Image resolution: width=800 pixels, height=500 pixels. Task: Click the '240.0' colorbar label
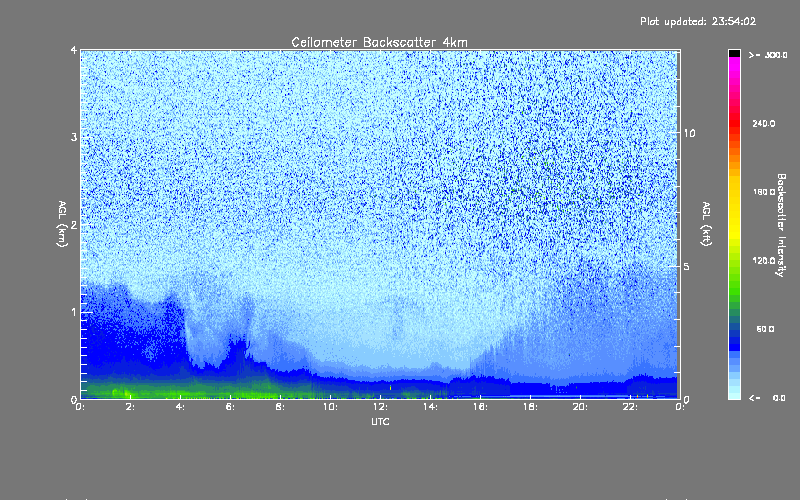pos(764,123)
